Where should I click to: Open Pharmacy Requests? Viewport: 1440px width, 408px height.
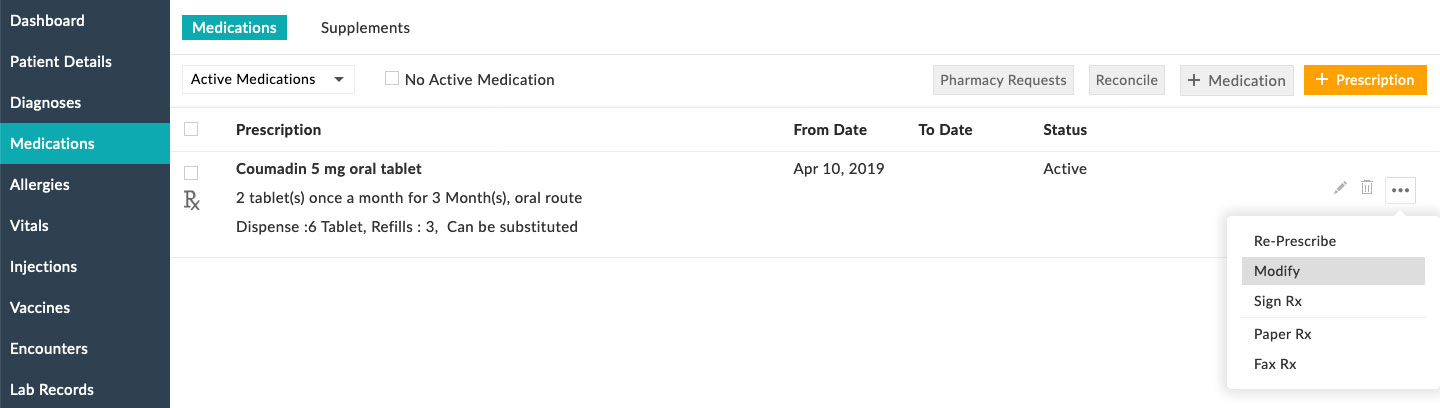click(1003, 80)
